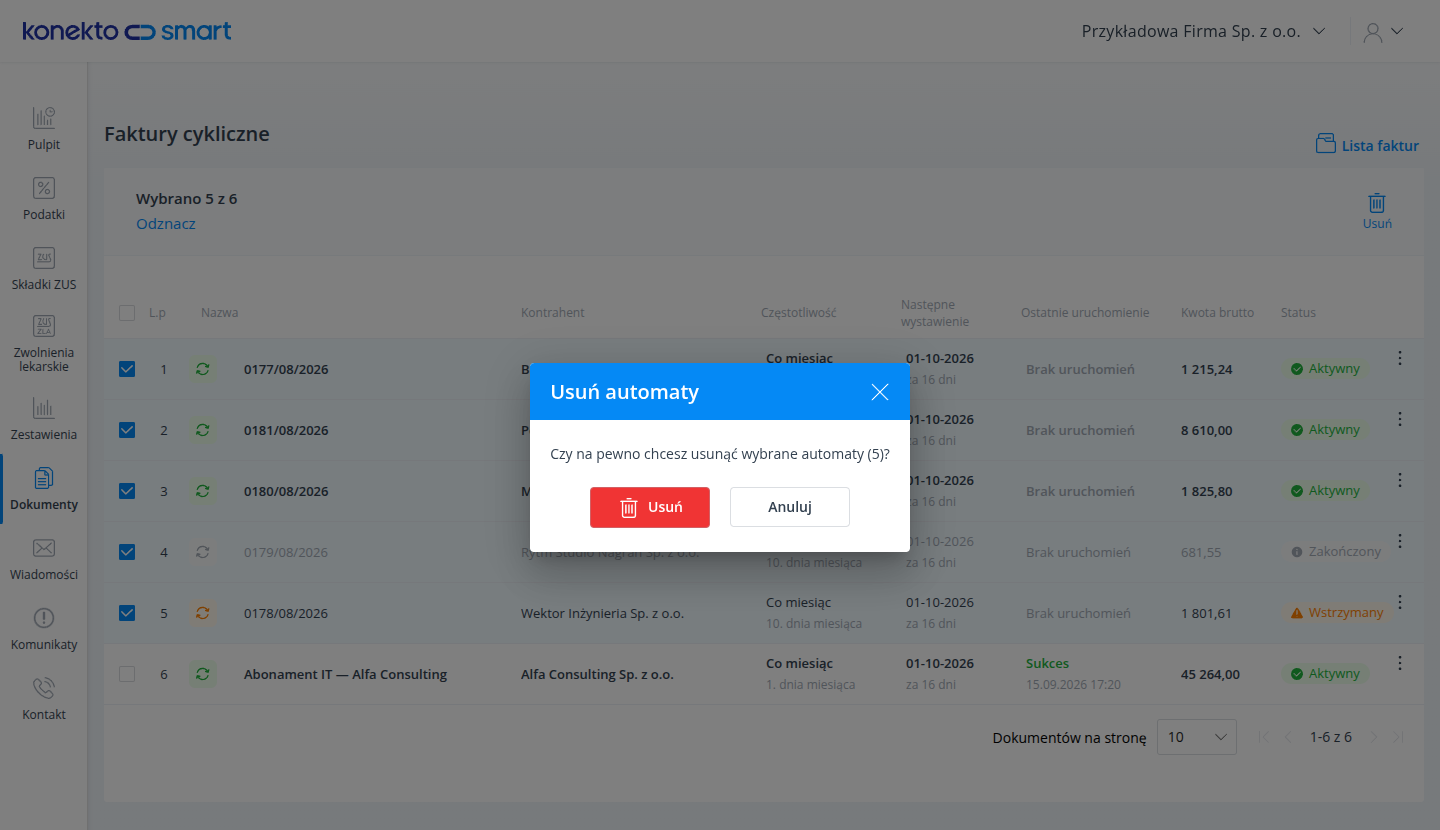This screenshot has height=830, width=1440.
Task: Cancel the dialog with Anuluj
Action: point(790,507)
